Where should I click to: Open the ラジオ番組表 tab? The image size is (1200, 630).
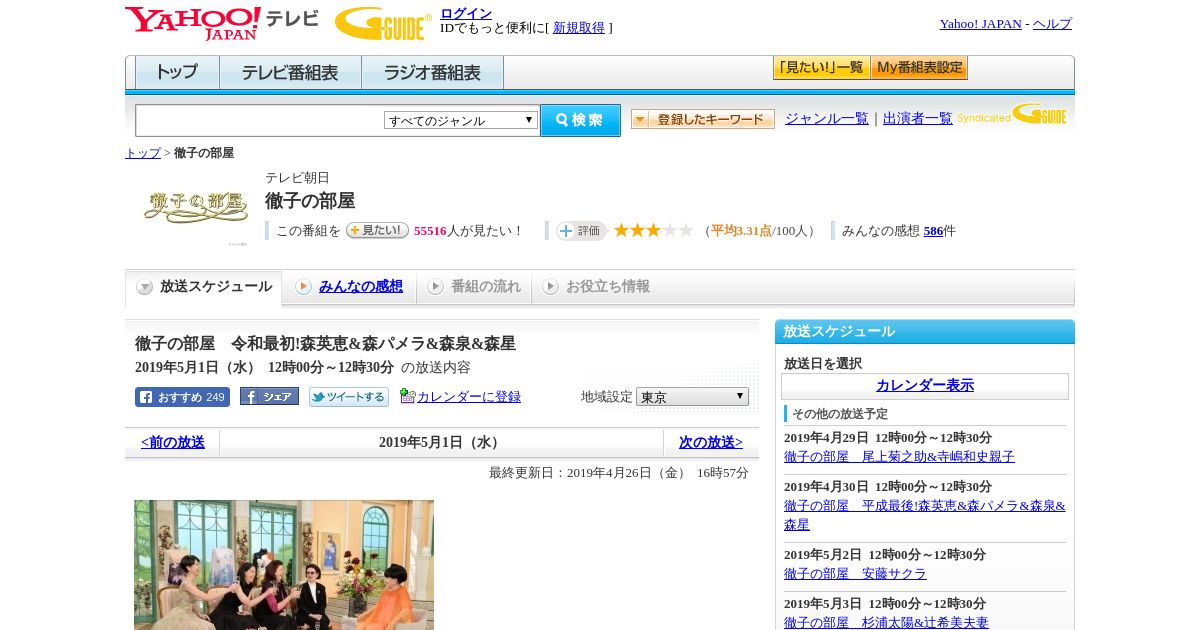432,72
